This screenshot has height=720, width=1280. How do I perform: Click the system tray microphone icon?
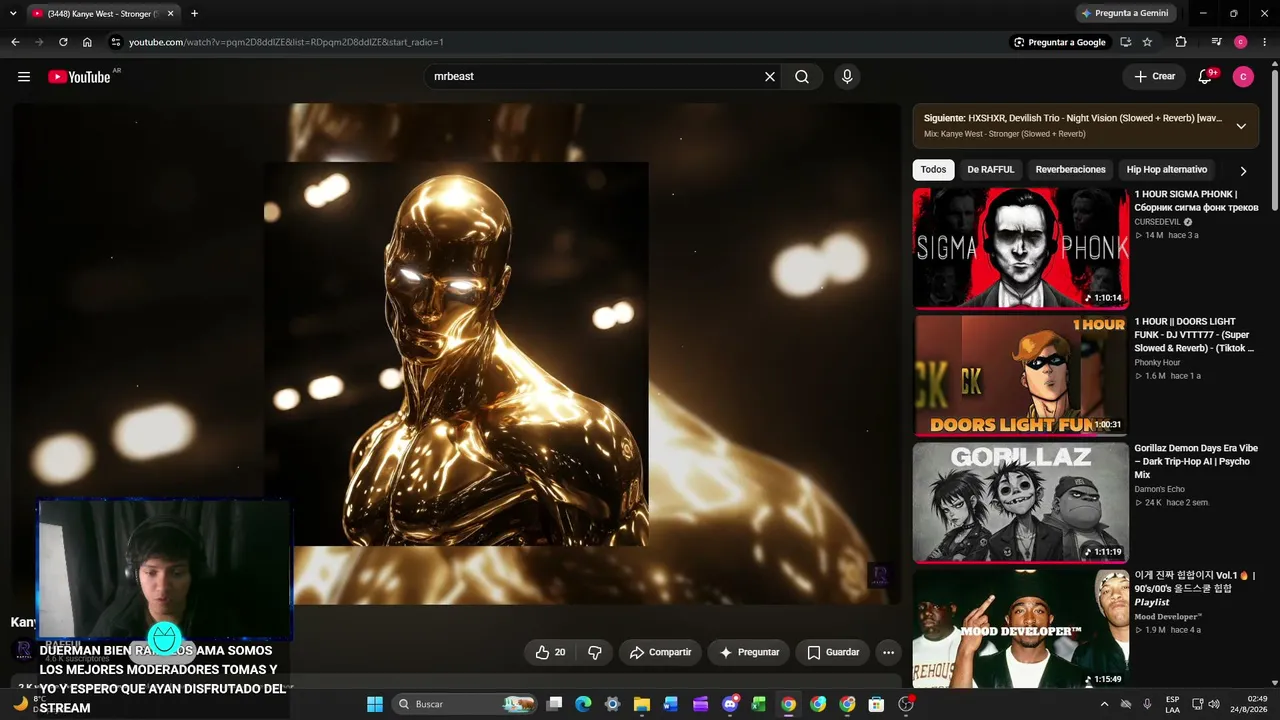point(1147,704)
